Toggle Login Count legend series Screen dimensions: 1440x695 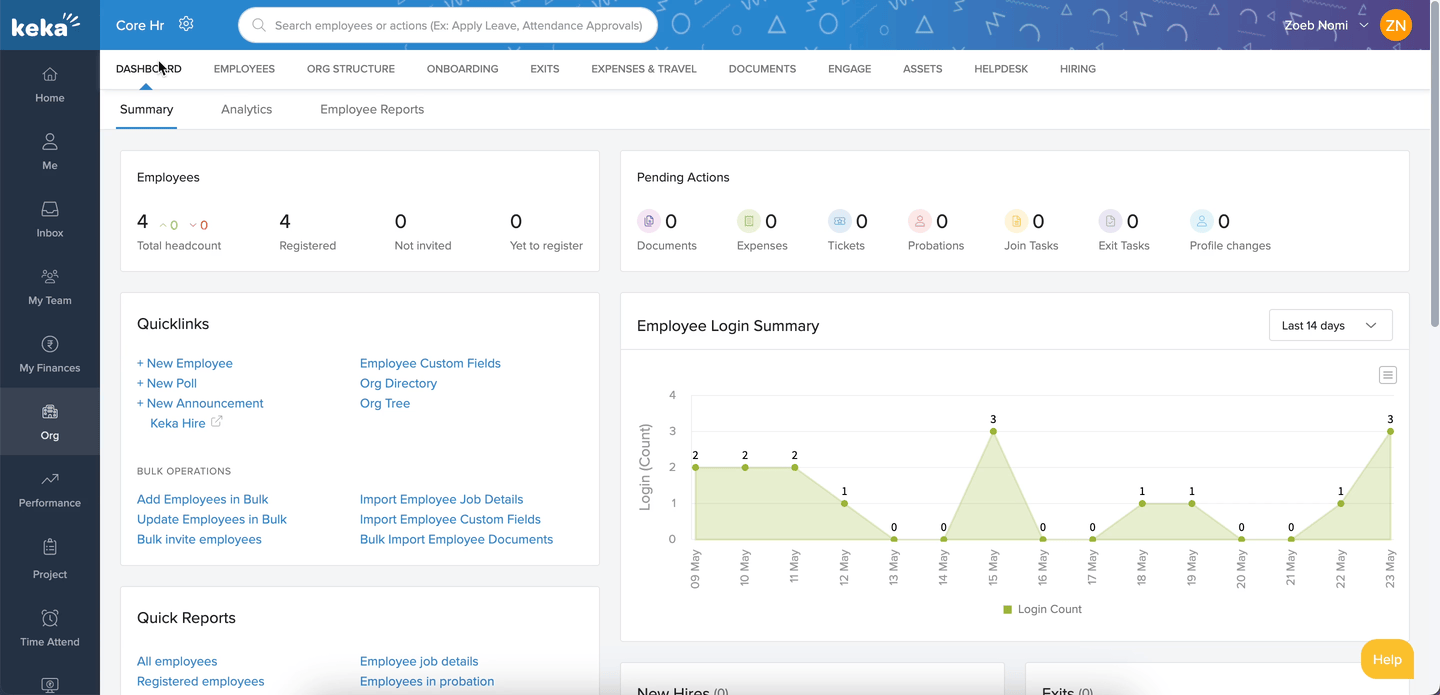(x=1042, y=609)
